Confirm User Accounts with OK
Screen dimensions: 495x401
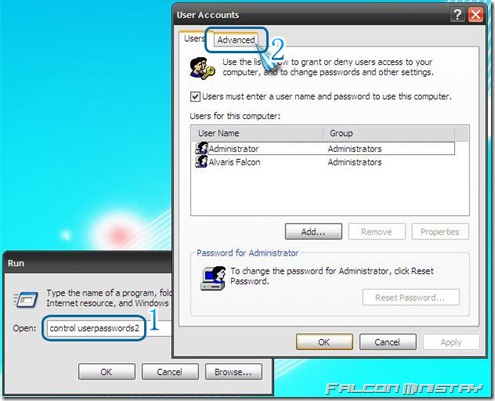click(x=324, y=342)
